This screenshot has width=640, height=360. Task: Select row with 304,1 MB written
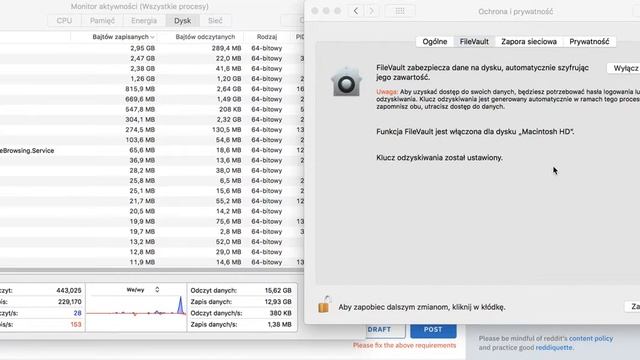tap(152, 120)
